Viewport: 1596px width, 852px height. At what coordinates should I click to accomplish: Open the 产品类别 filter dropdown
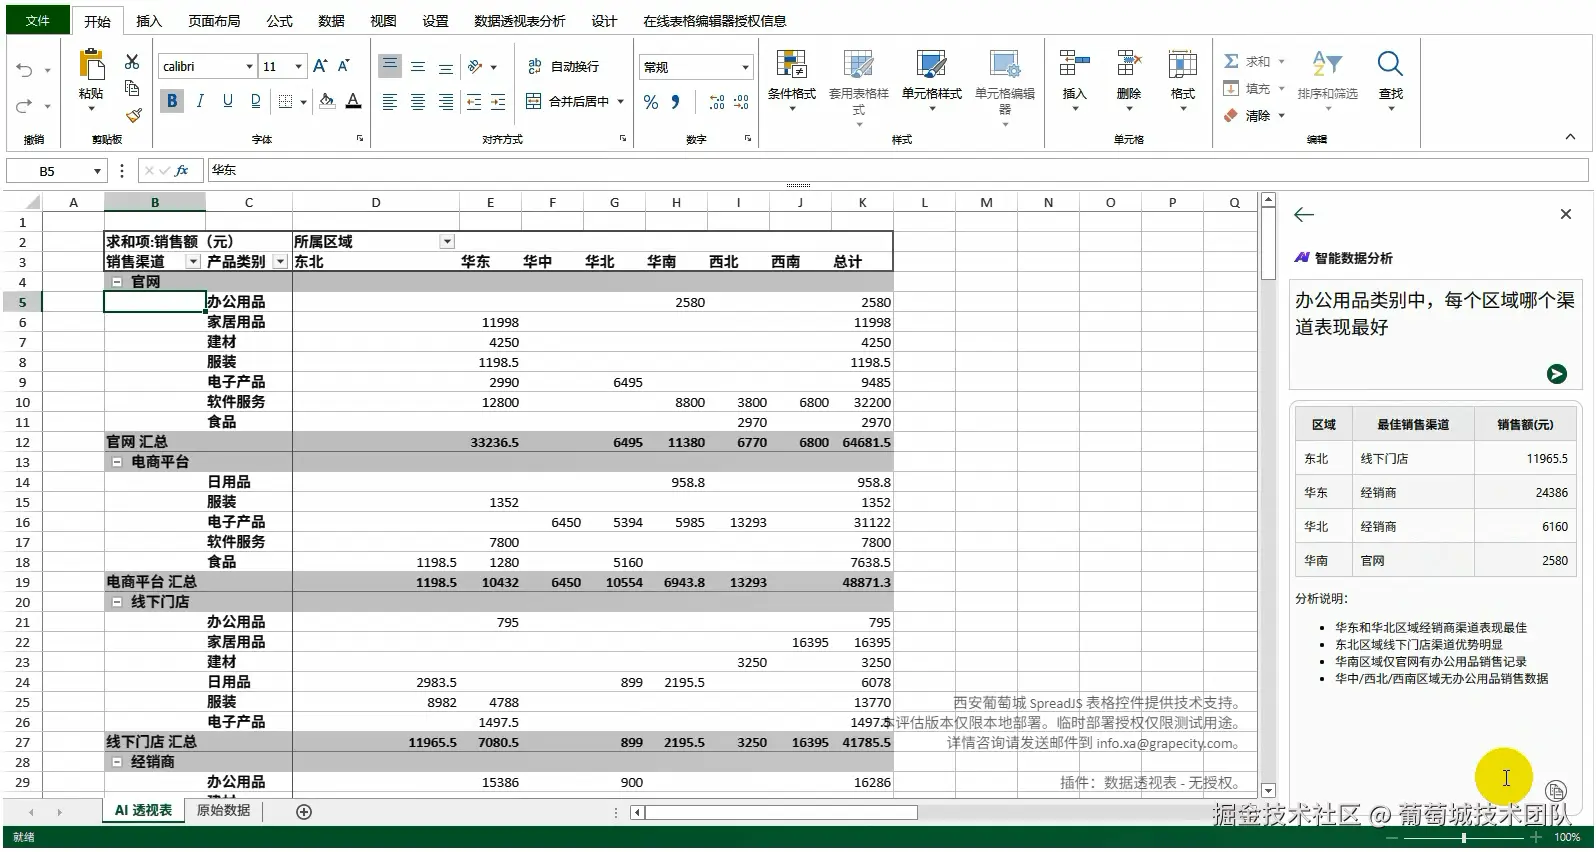click(280, 262)
